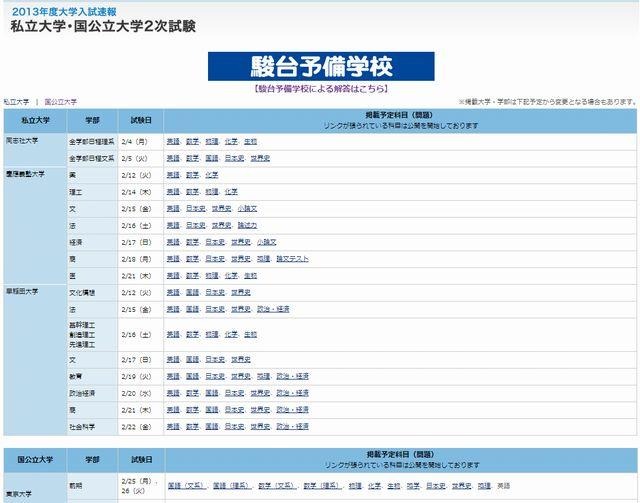Select the 社会科学 faculty cell
640x503 pixels.
point(92,427)
